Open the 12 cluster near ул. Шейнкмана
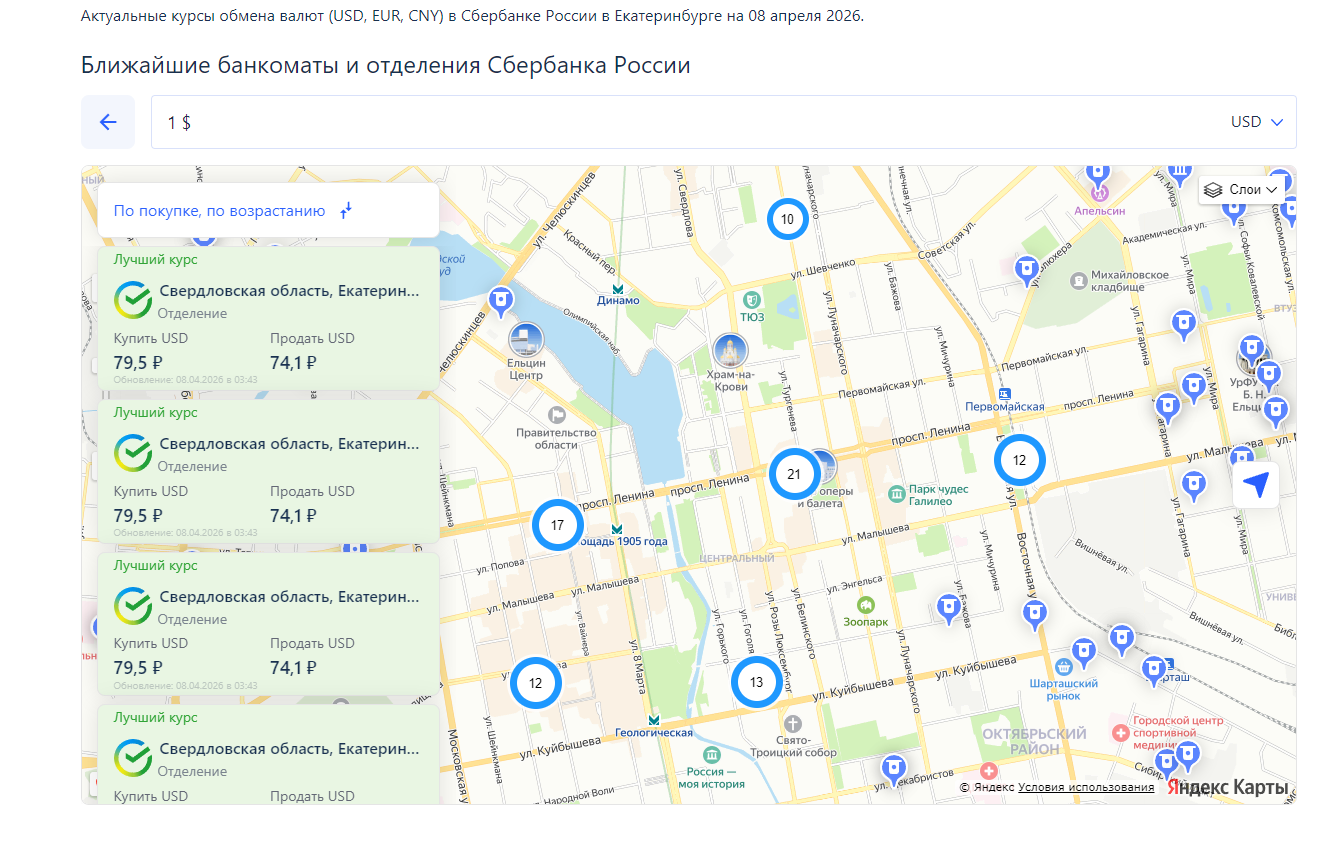1334x844 pixels. (535, 684)
